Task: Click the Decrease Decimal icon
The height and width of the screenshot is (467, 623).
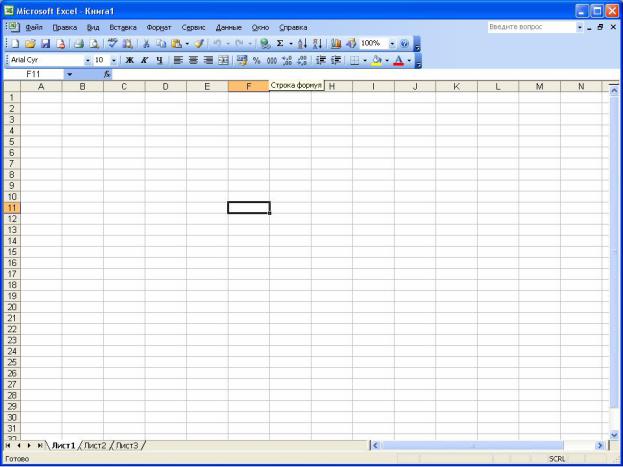Action: tap(302, 60)
